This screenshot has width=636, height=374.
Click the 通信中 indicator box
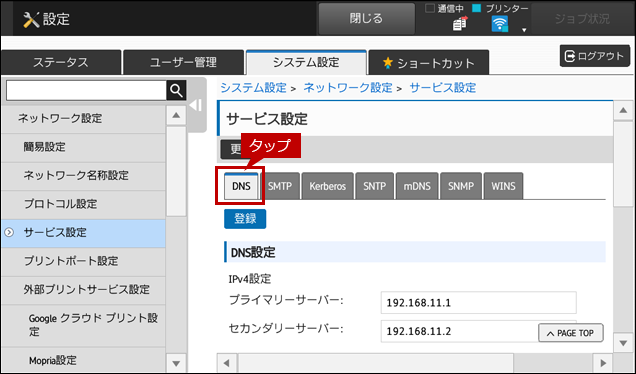430,8
